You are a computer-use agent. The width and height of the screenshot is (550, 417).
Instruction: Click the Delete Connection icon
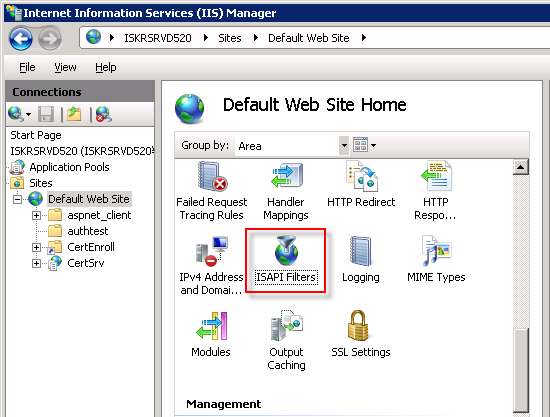[104, 114]
